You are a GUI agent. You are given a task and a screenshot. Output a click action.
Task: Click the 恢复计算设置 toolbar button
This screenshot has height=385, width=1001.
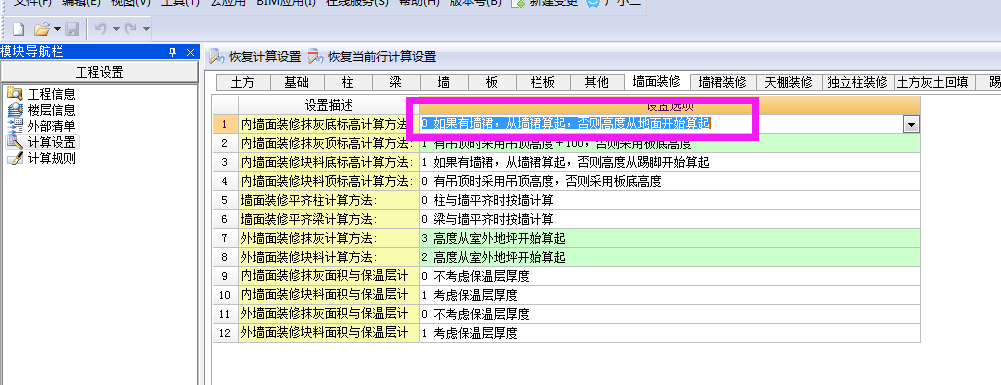(x=255, y=57)
